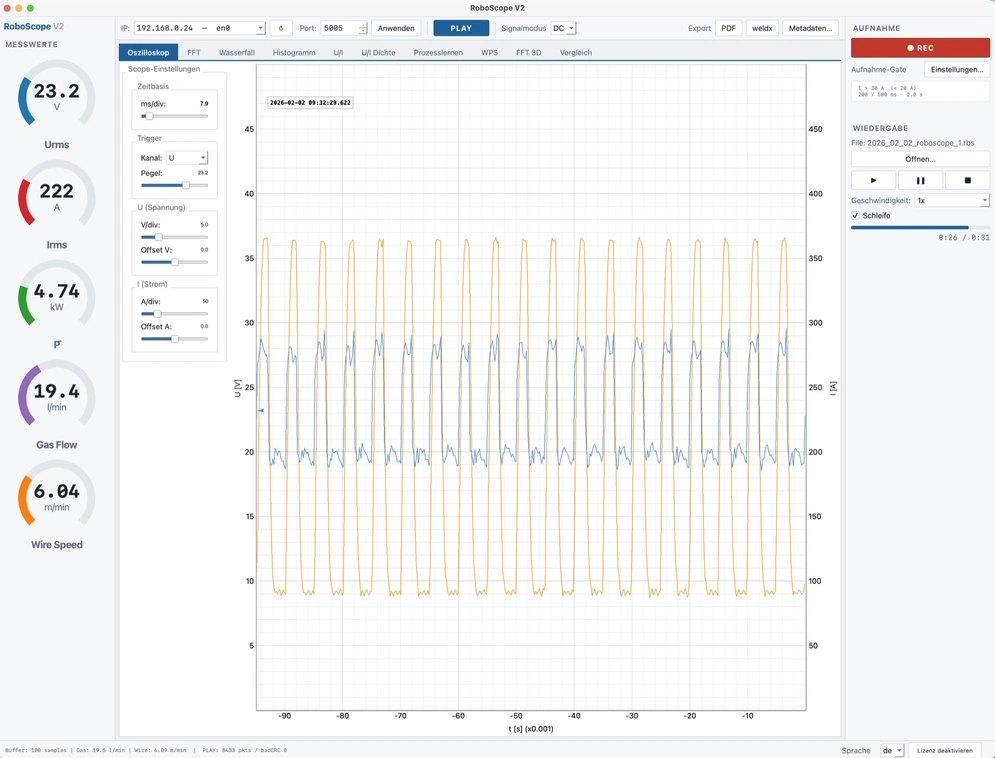Screen dimensions: 995x758
Task: Switch to the FFT tab
Action: [194, 53]
